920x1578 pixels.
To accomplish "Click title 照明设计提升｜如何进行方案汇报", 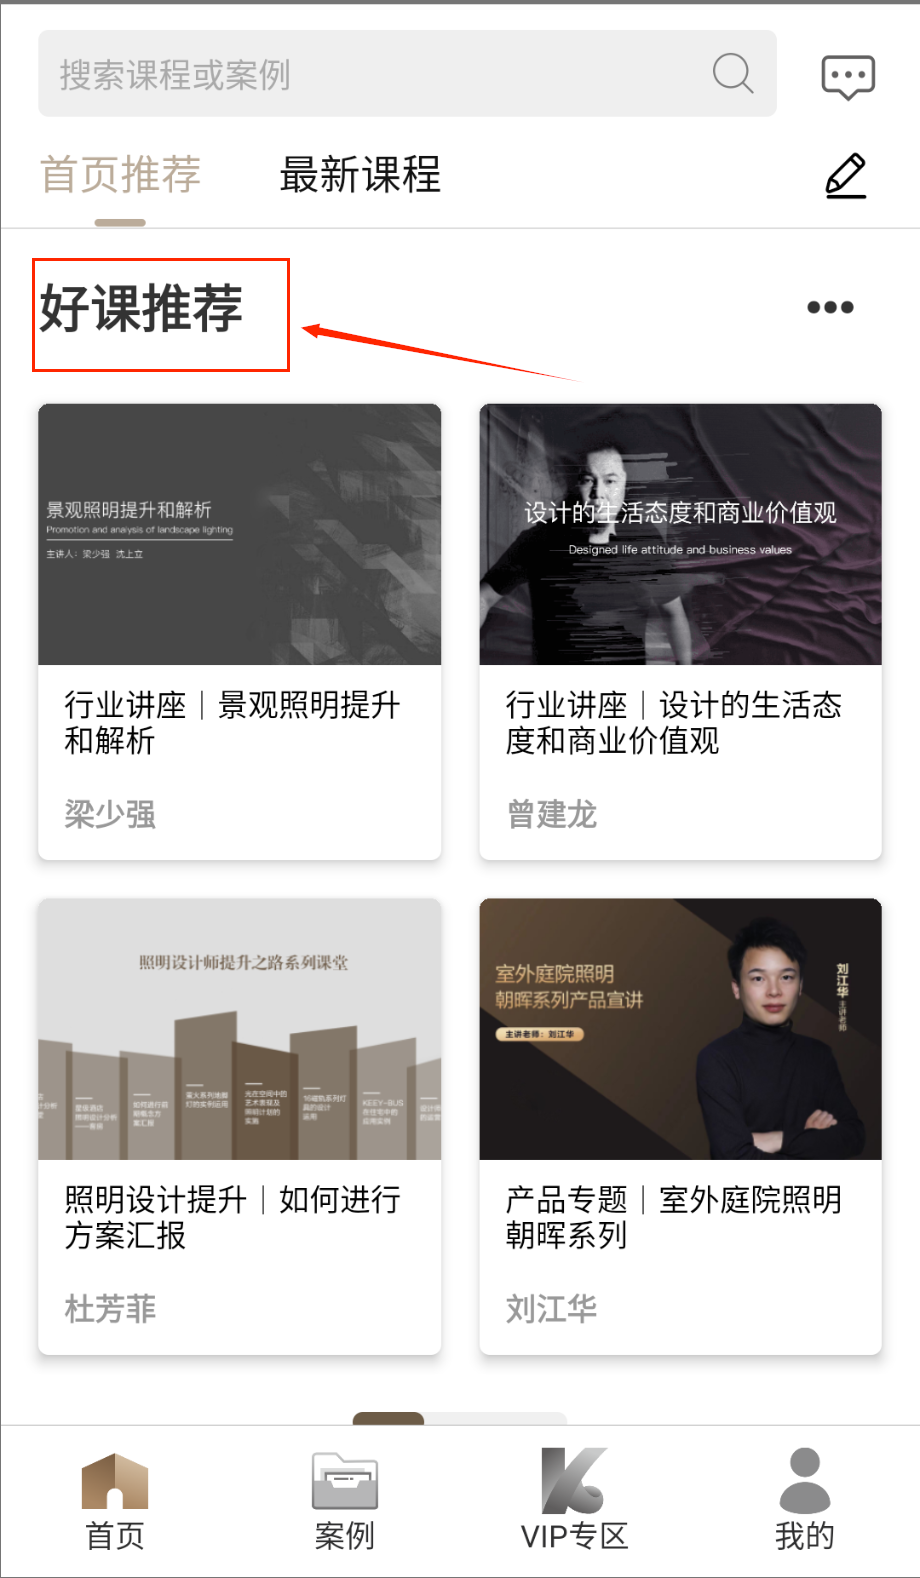I will coord(233,1217).
